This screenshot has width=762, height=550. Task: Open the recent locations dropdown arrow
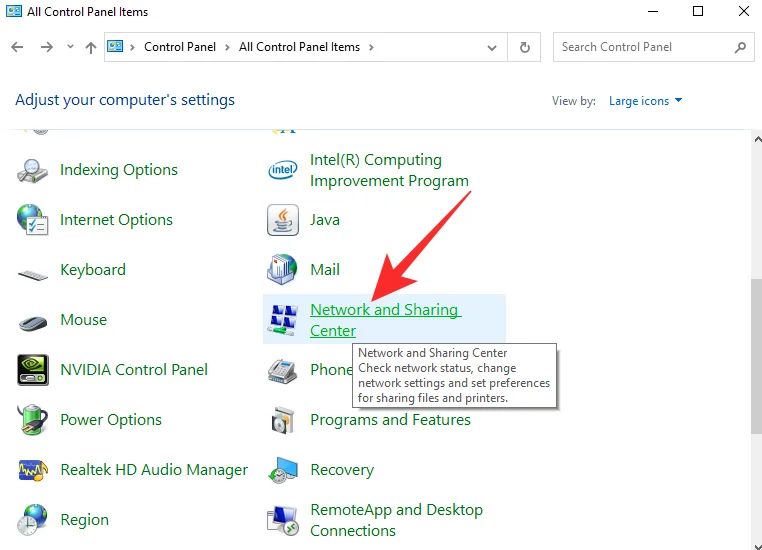tap(70, 47)
